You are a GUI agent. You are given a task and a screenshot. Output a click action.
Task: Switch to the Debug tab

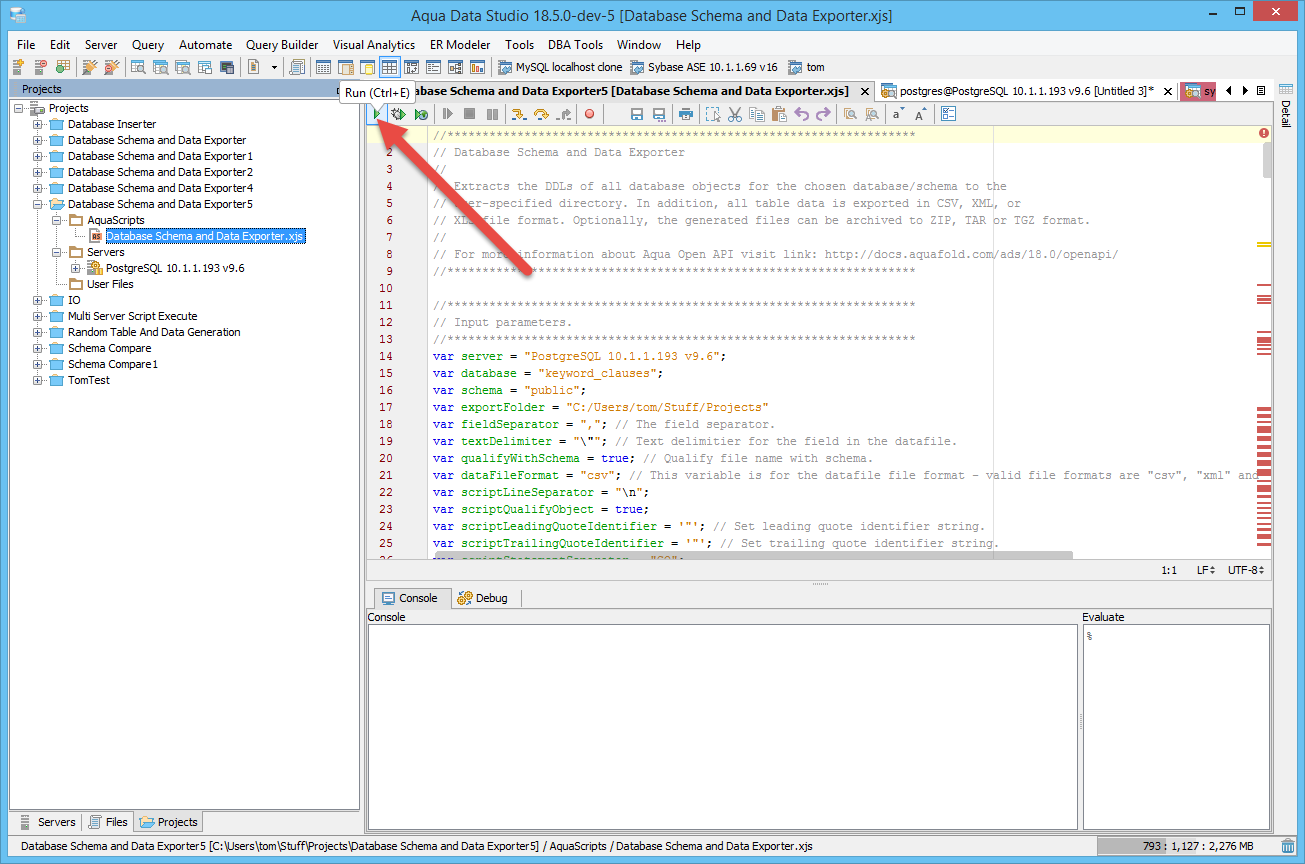click(483, 598)
